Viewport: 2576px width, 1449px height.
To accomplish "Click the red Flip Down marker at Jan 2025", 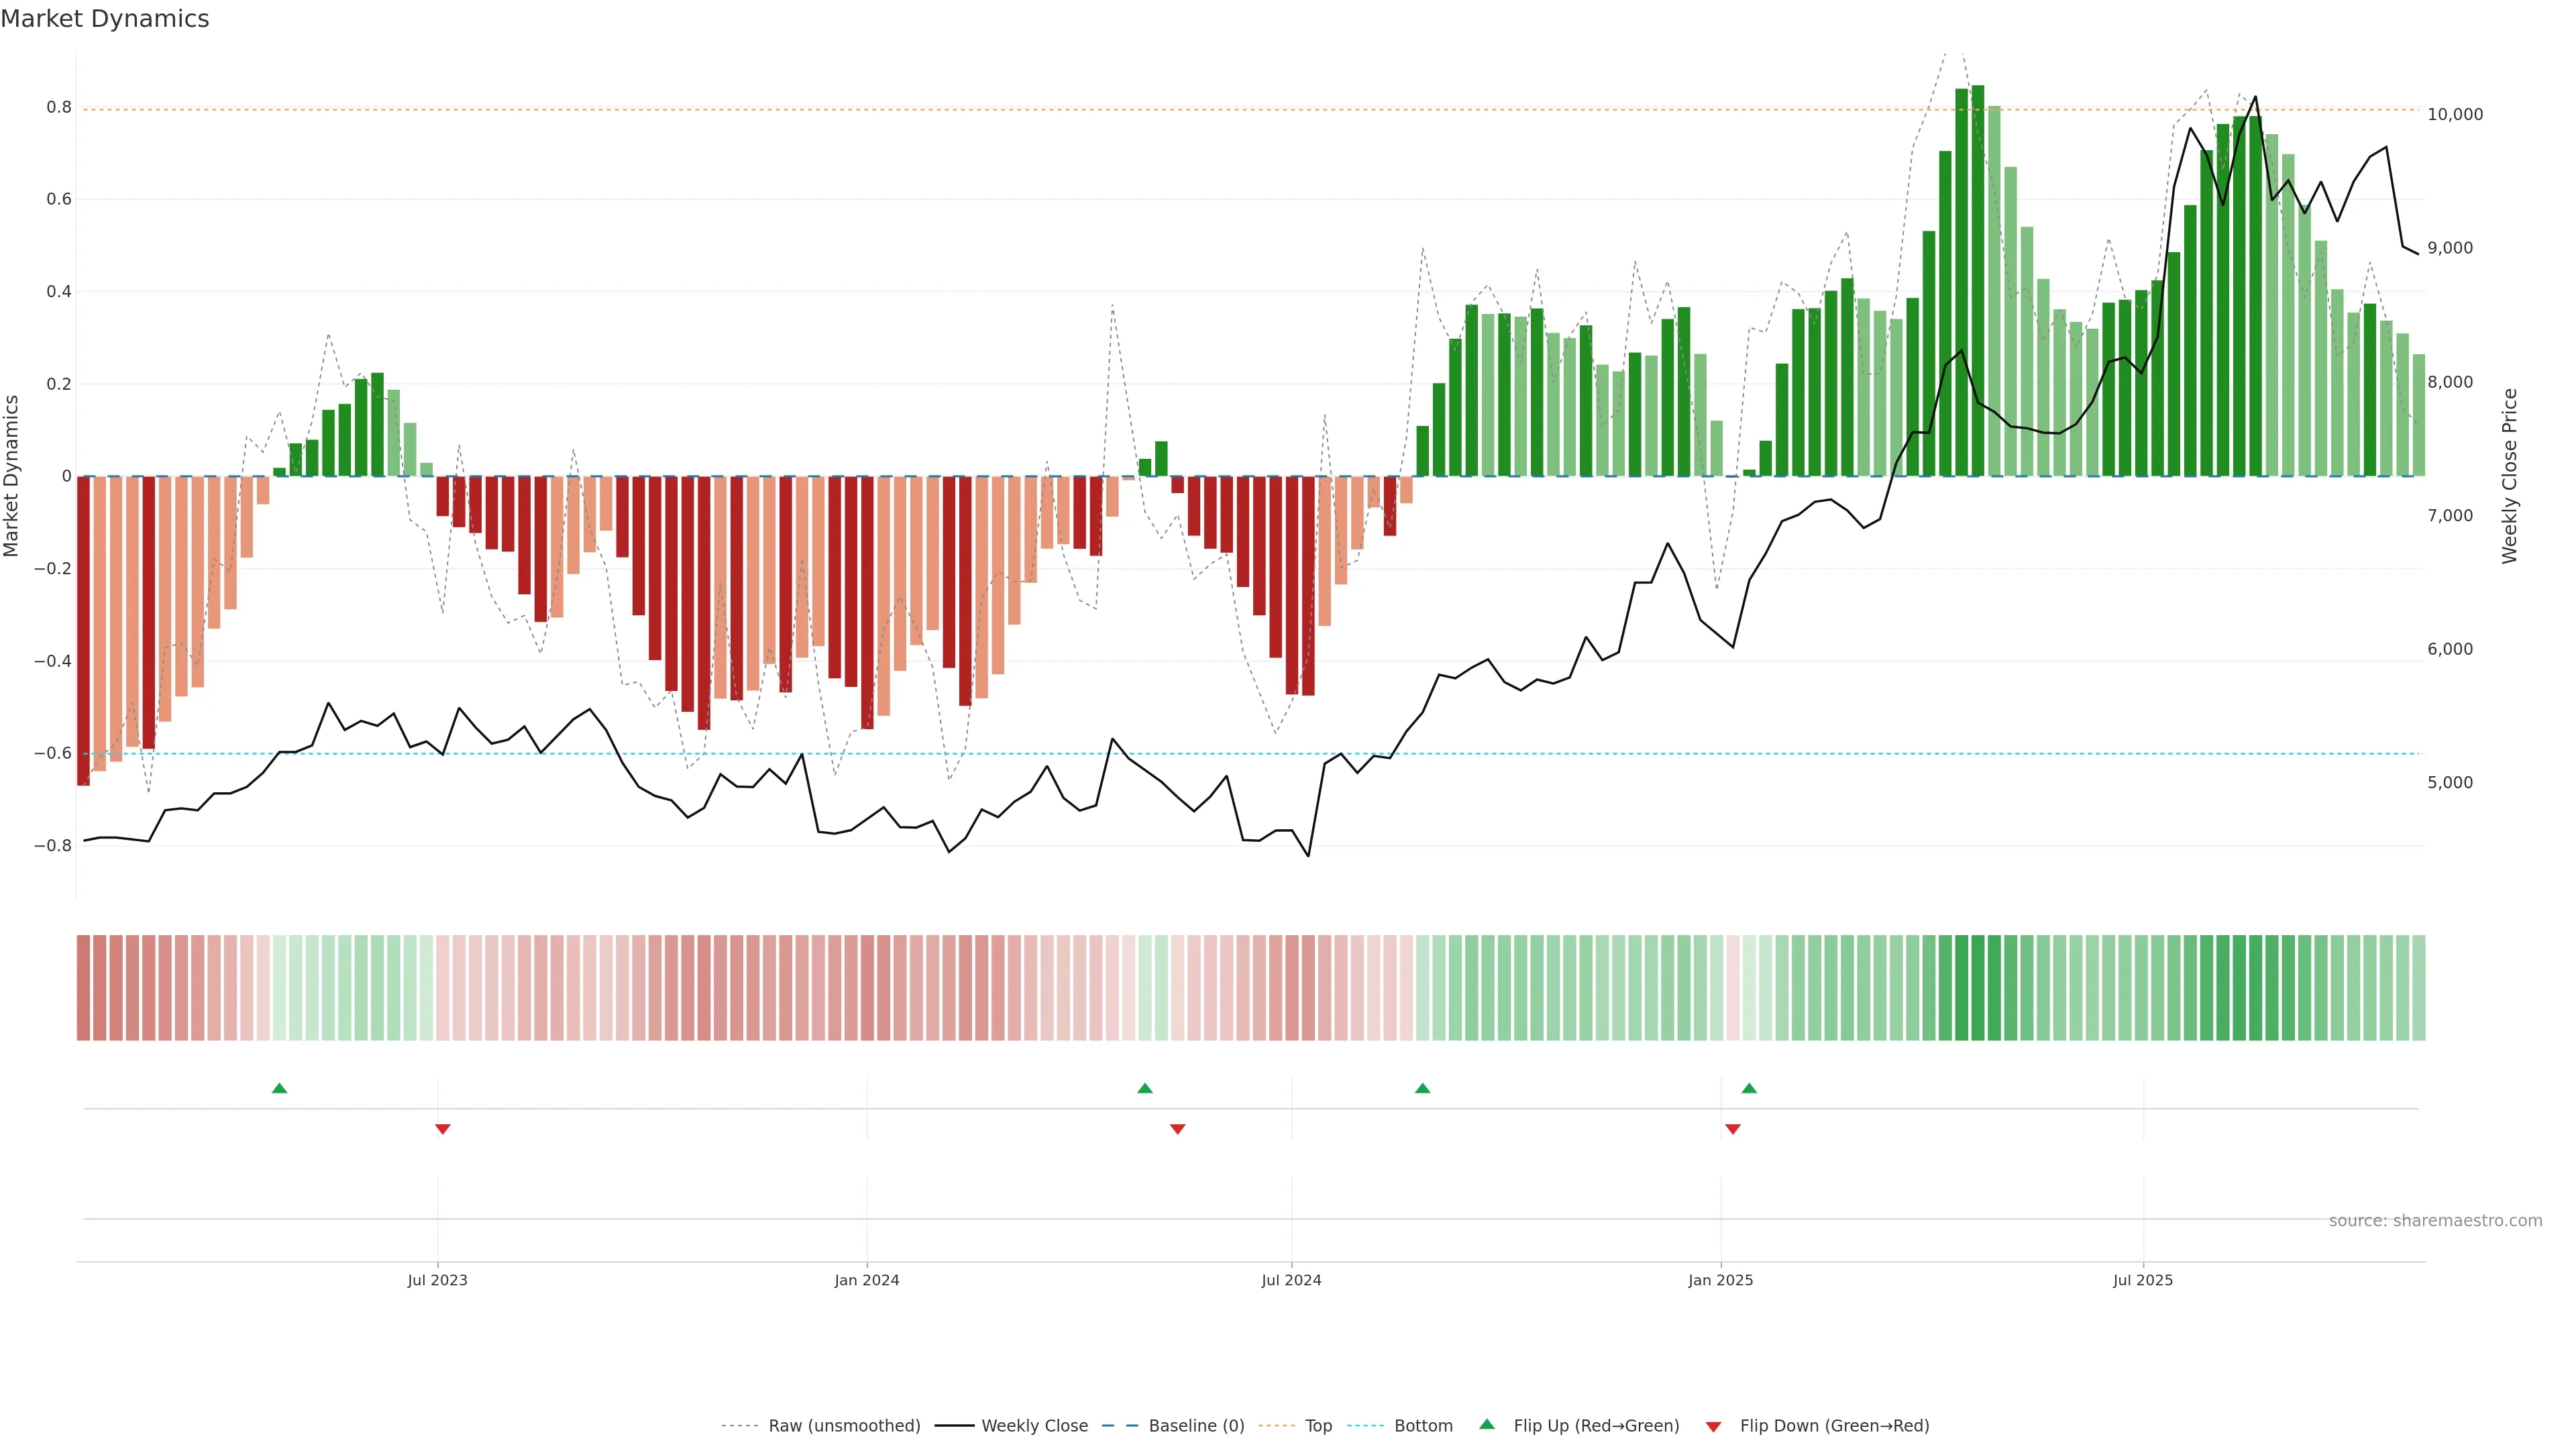I will coord(1732,1129).
